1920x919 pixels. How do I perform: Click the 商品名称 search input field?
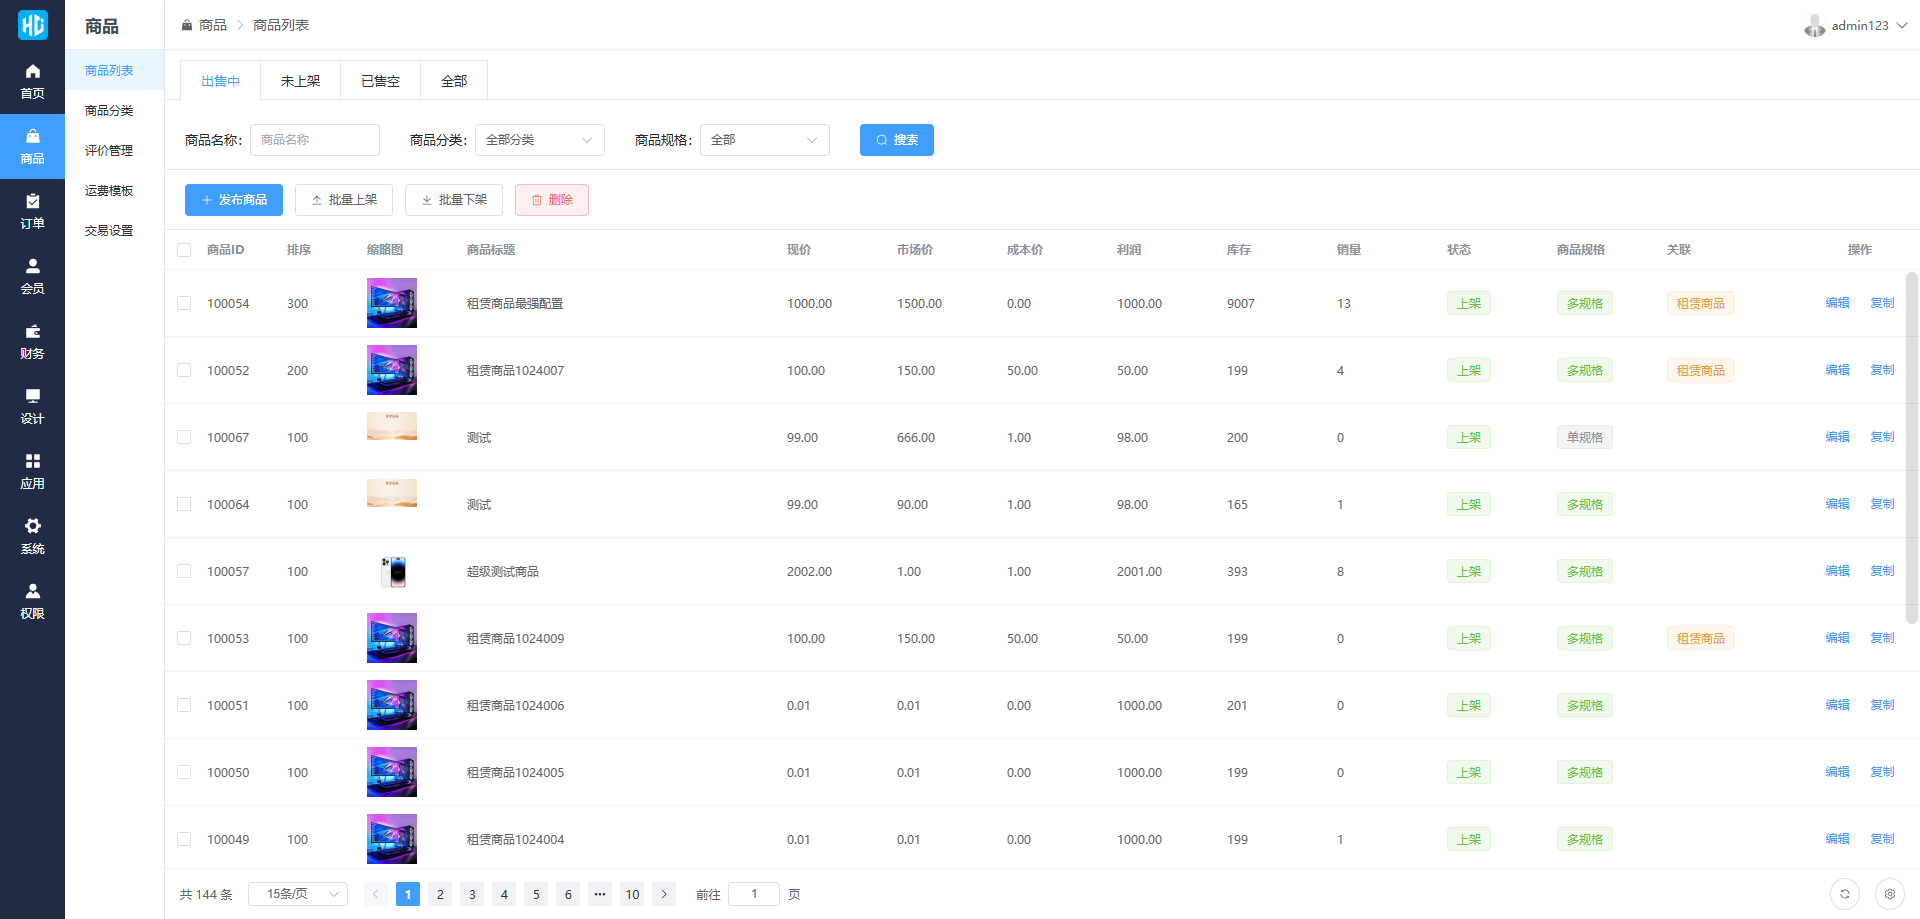pyautogui.click(x=315, y=140)
